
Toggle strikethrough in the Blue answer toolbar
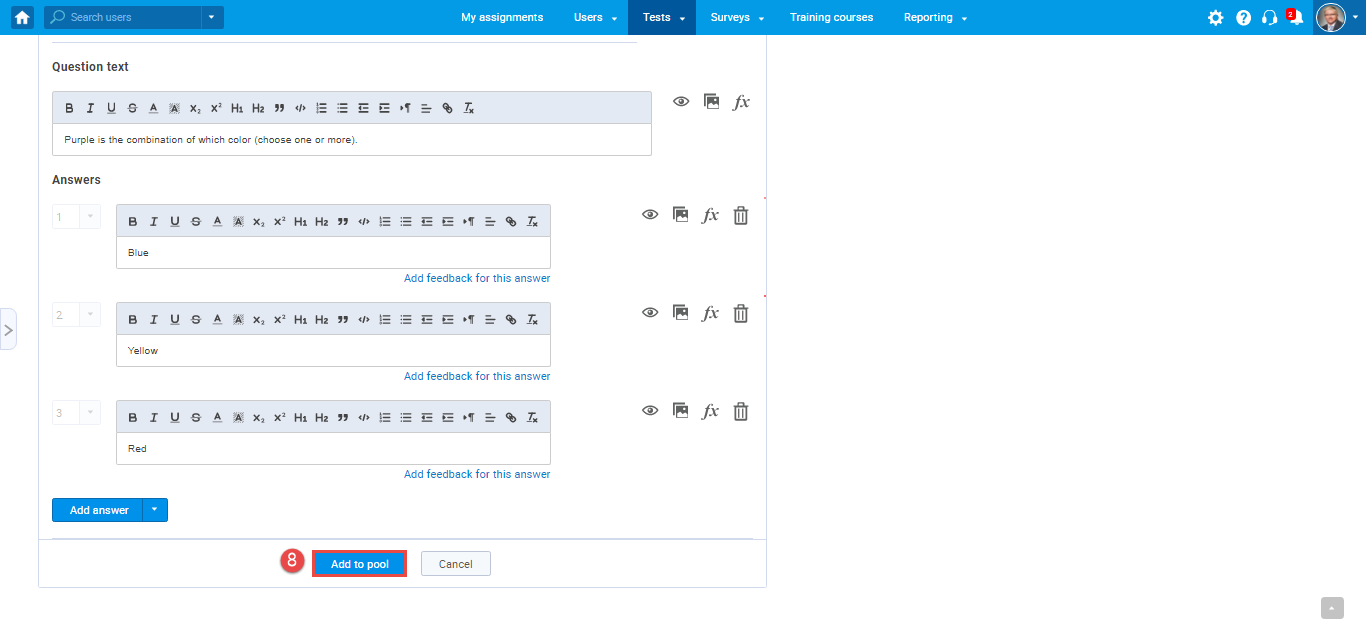(x=196, y=220)
